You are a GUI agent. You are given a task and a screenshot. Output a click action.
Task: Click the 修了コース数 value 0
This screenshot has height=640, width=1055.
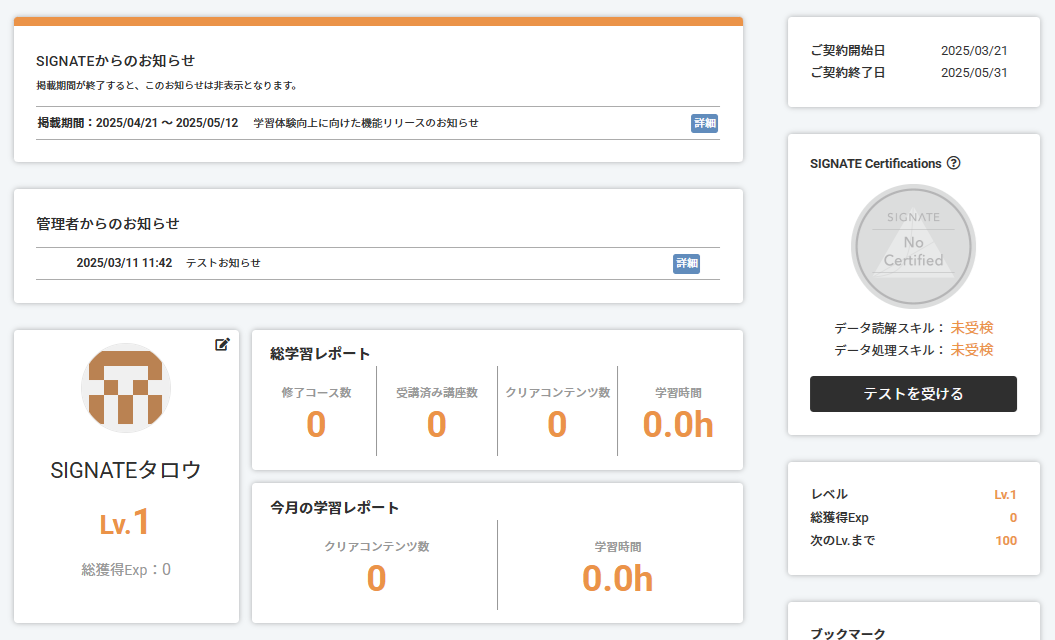click(316, 425)
